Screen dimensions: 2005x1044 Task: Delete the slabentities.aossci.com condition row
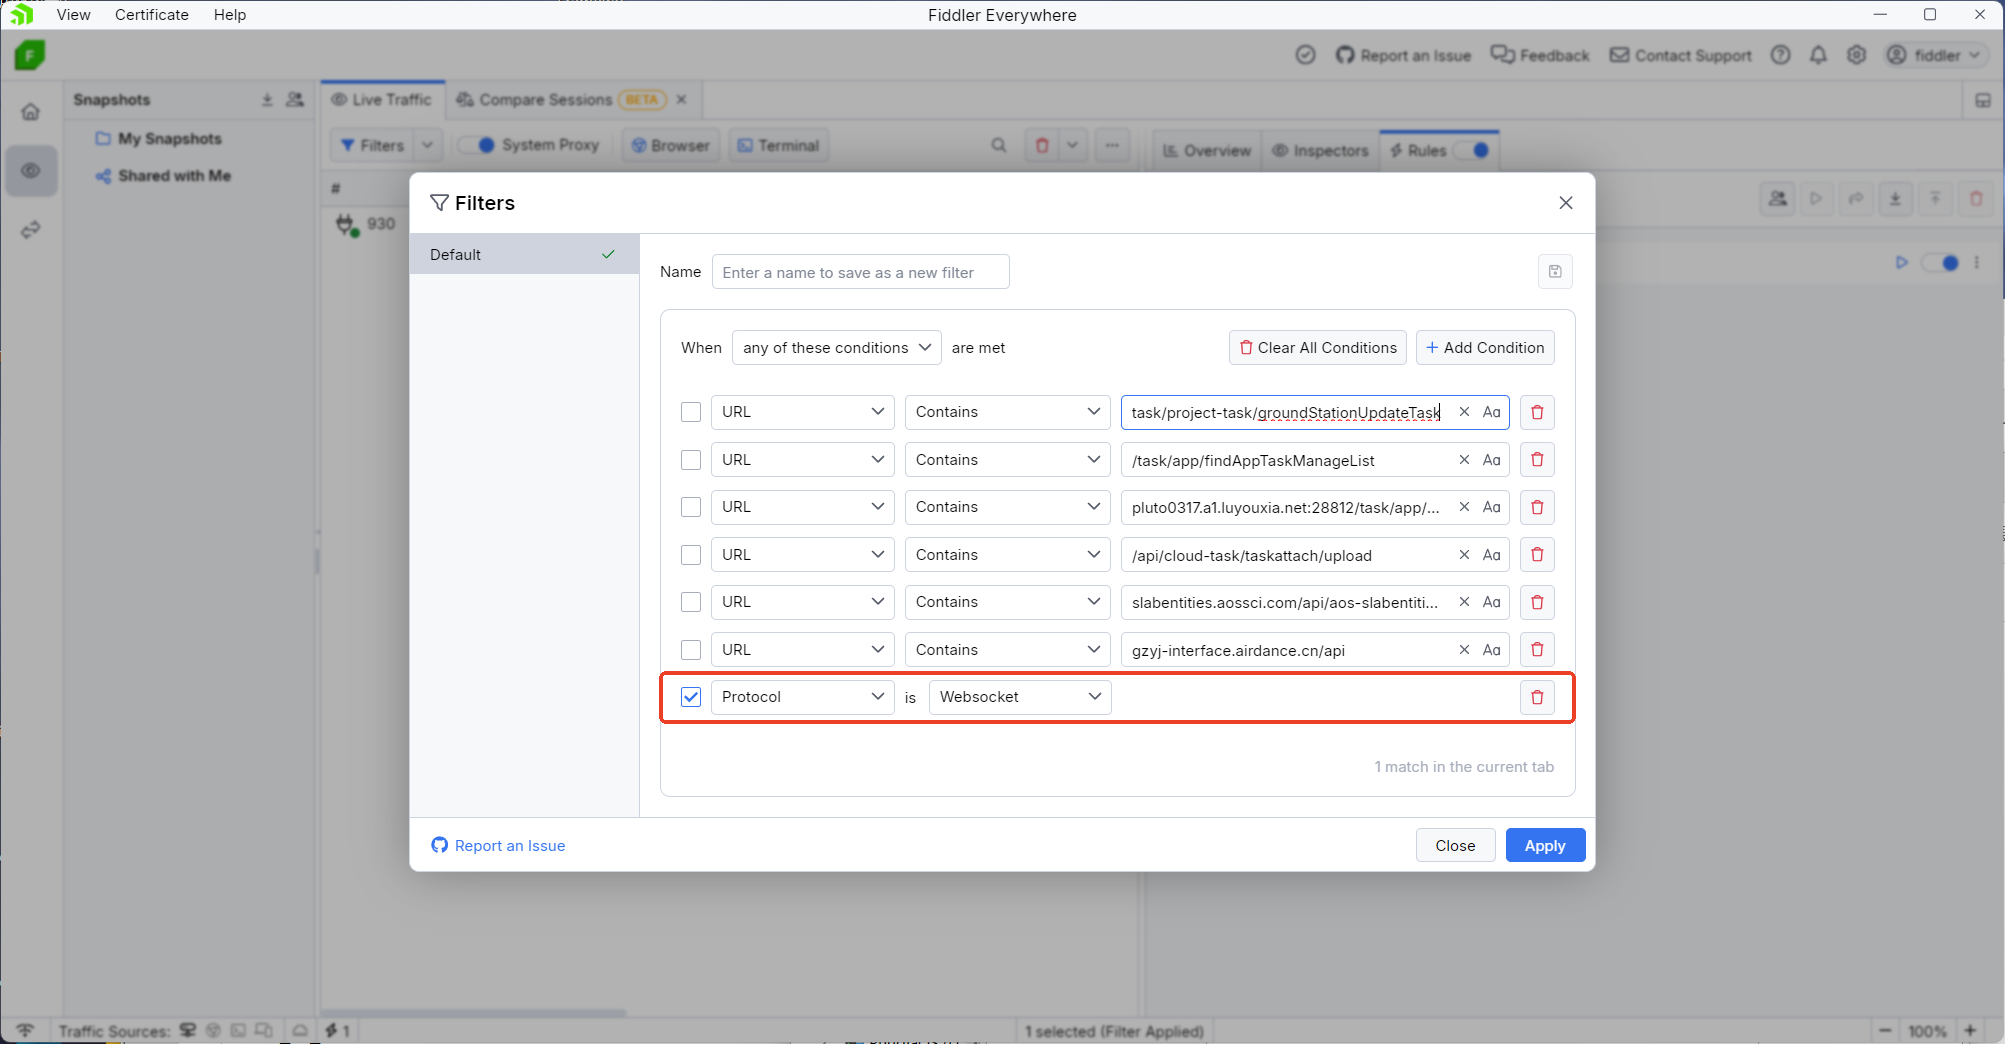pyautogui.click(x=1537, y=602)
